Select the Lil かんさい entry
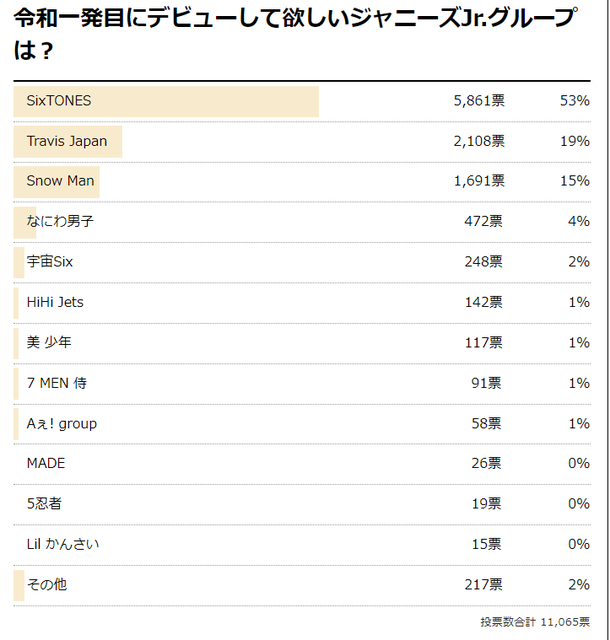610x640 pixels. 63,544
